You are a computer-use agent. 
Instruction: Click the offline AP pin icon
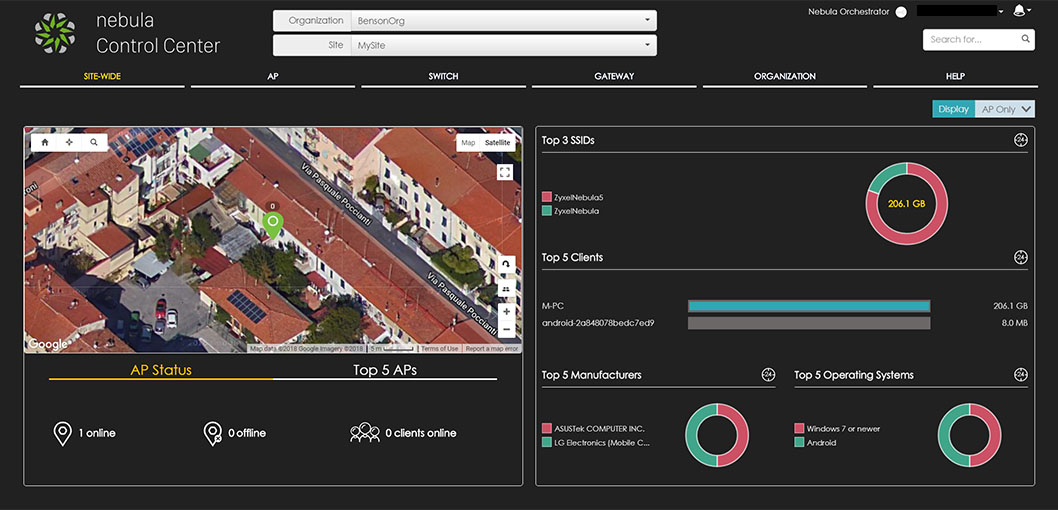click(213, 433)
